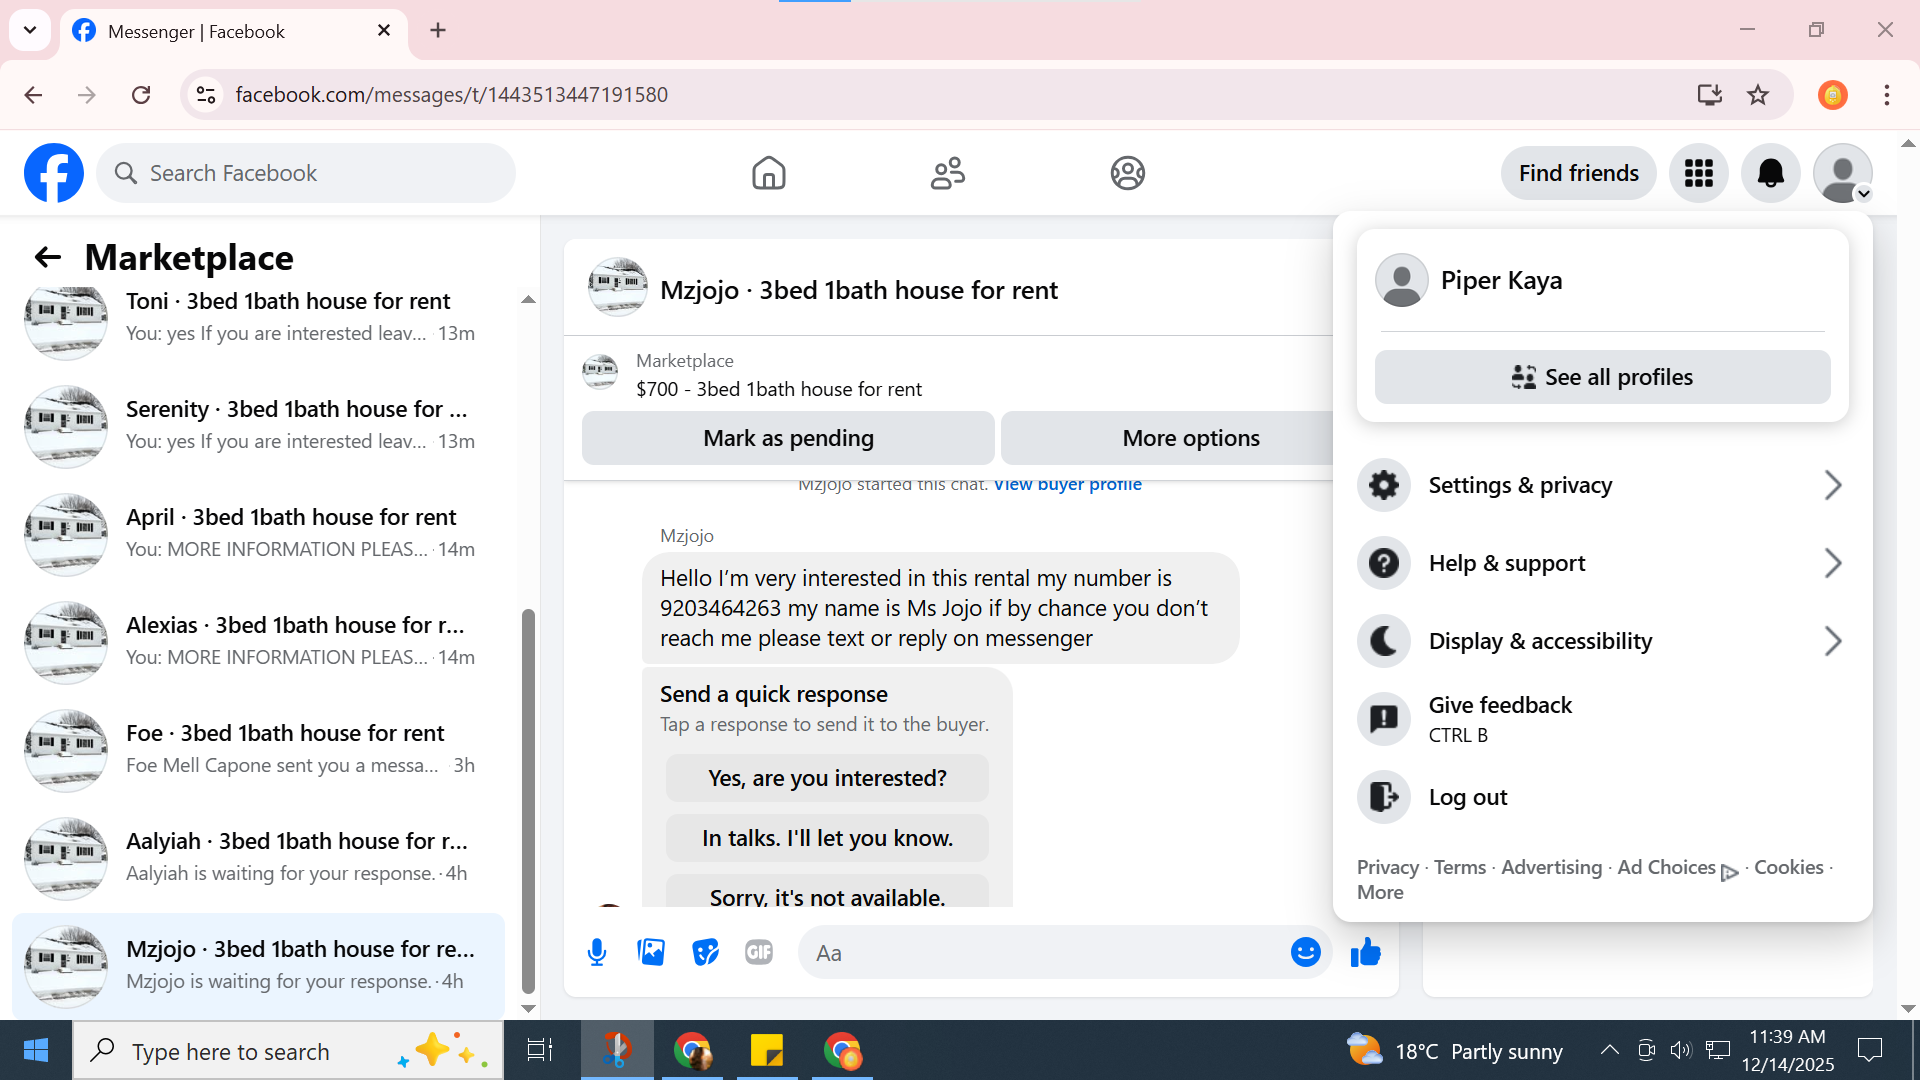Open the Menu grid icon

click(1698, 173)
